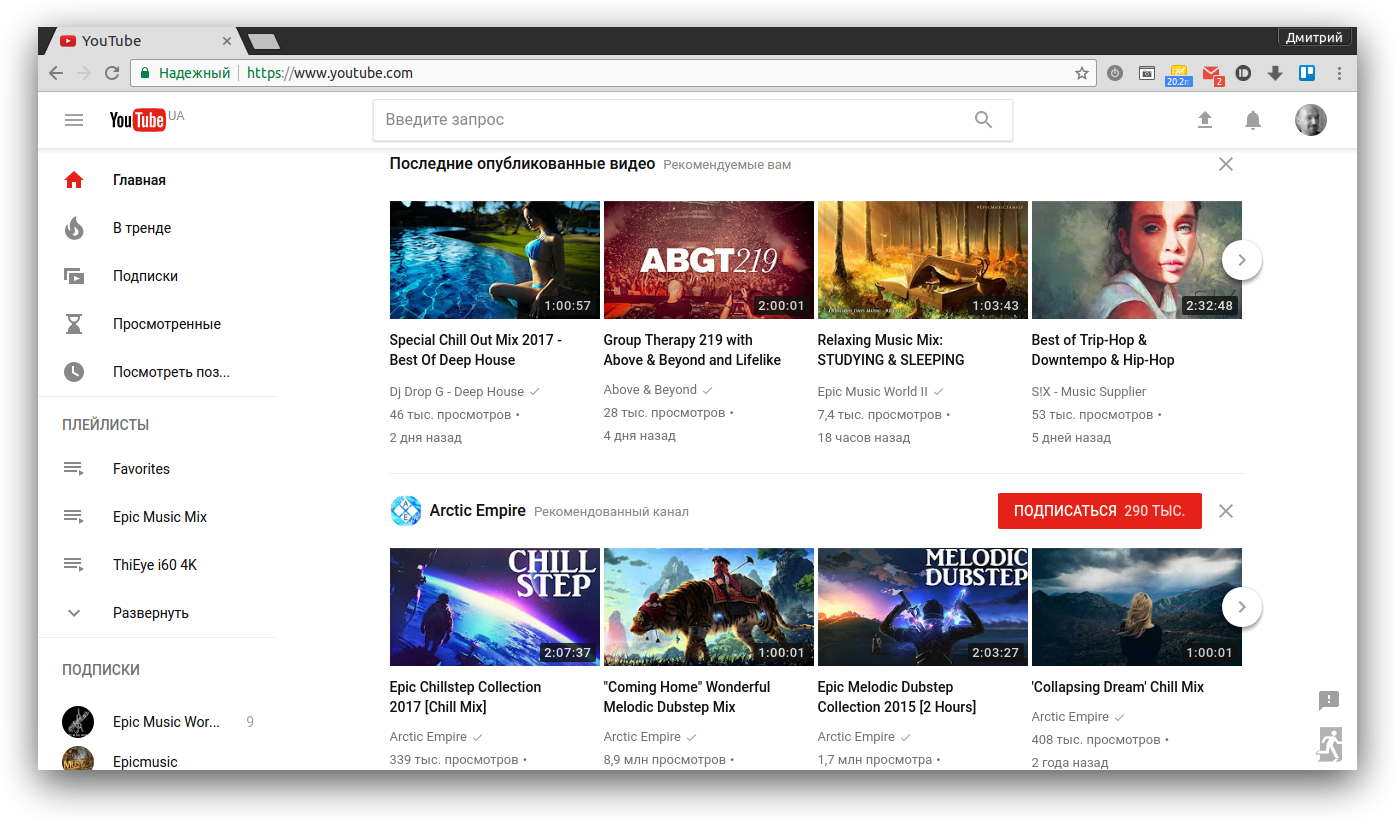
Task: Show next videos in Последние опубликованные видео
Action: click(1242, 260)
